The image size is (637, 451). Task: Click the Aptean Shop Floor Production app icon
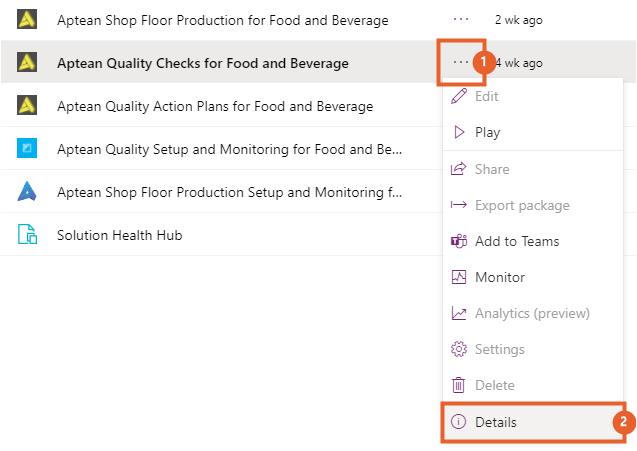click(28, 19)
